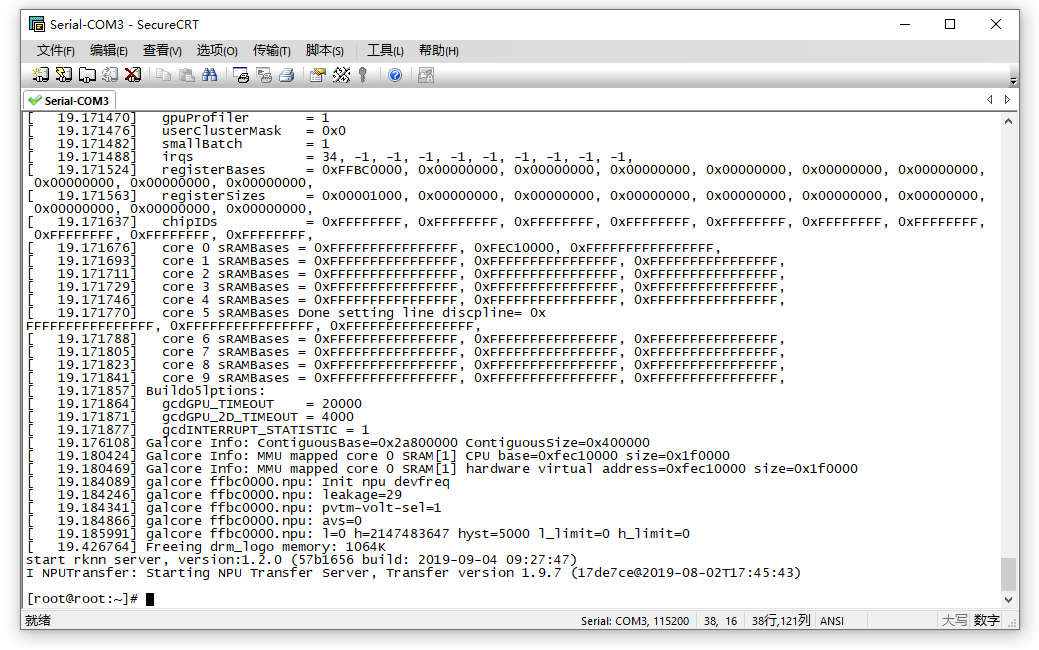Click the greyed Reconnect toolbar icon
Viewport: 1039px width, 650px height.
[x=110, y=75]
